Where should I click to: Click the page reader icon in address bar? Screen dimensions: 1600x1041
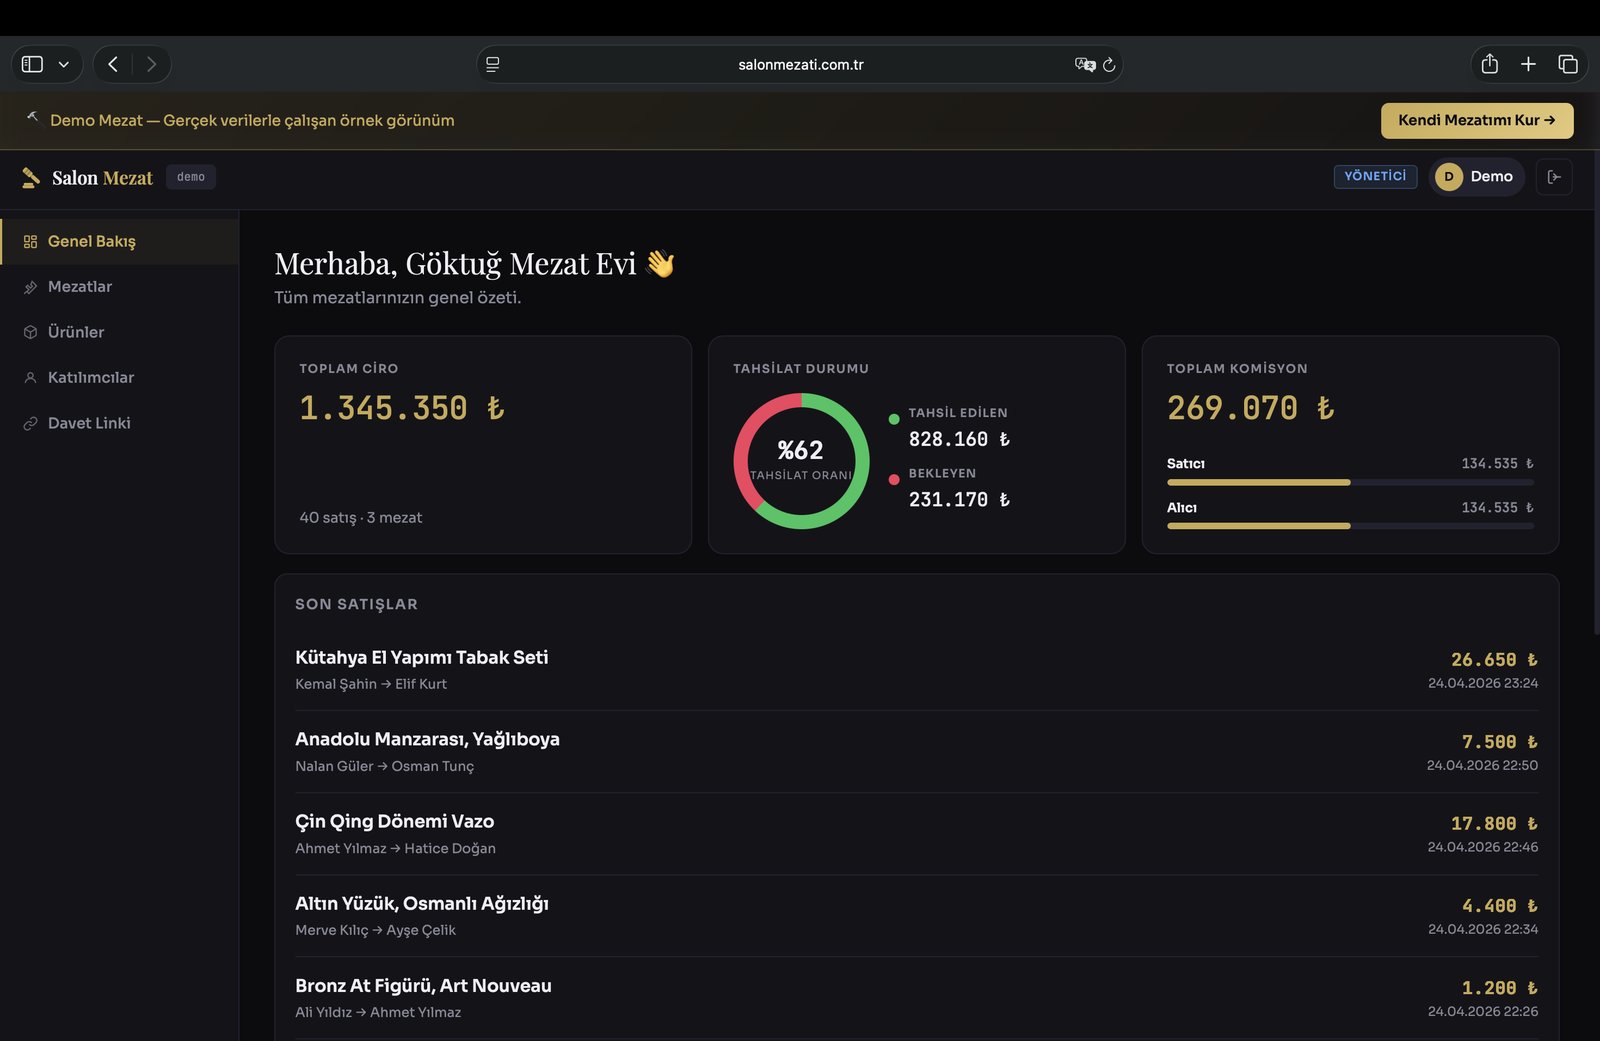pyautogui.click(x=493, y=64)
